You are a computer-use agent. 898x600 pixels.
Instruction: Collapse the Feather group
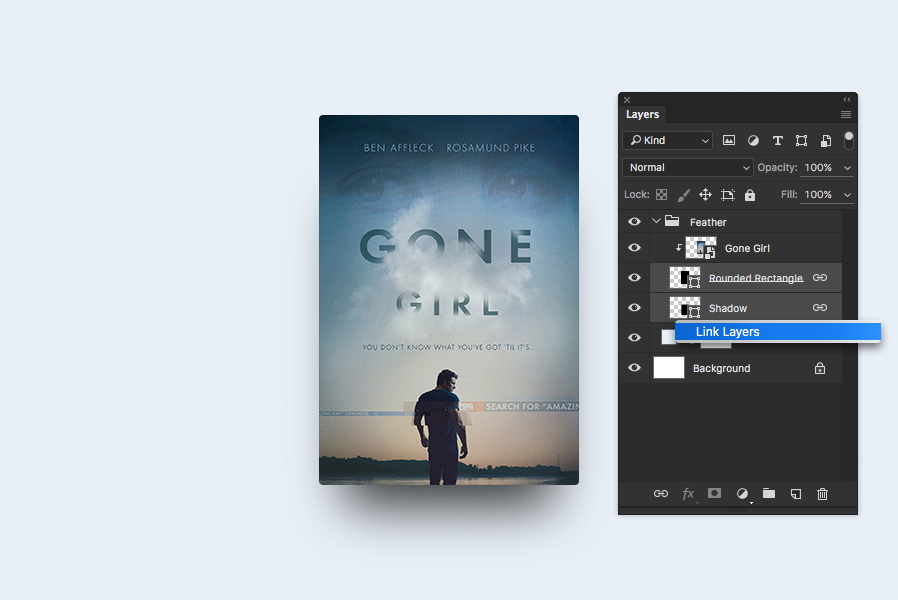tap(655, 221)
